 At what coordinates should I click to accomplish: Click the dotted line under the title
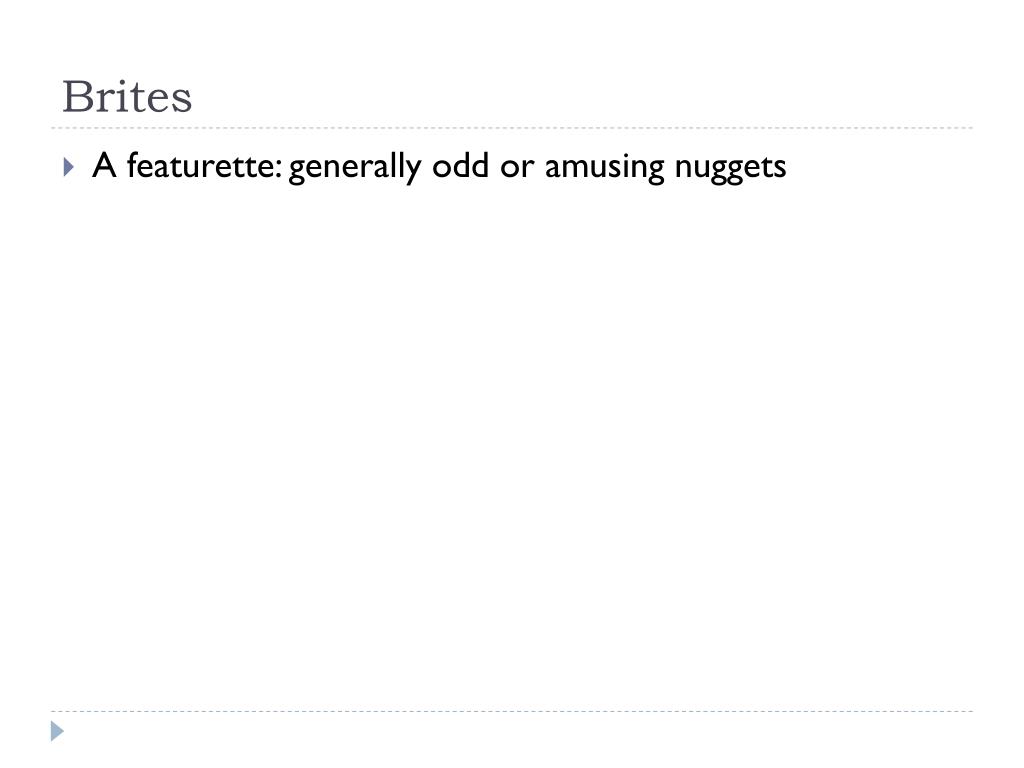coord(512,128)
